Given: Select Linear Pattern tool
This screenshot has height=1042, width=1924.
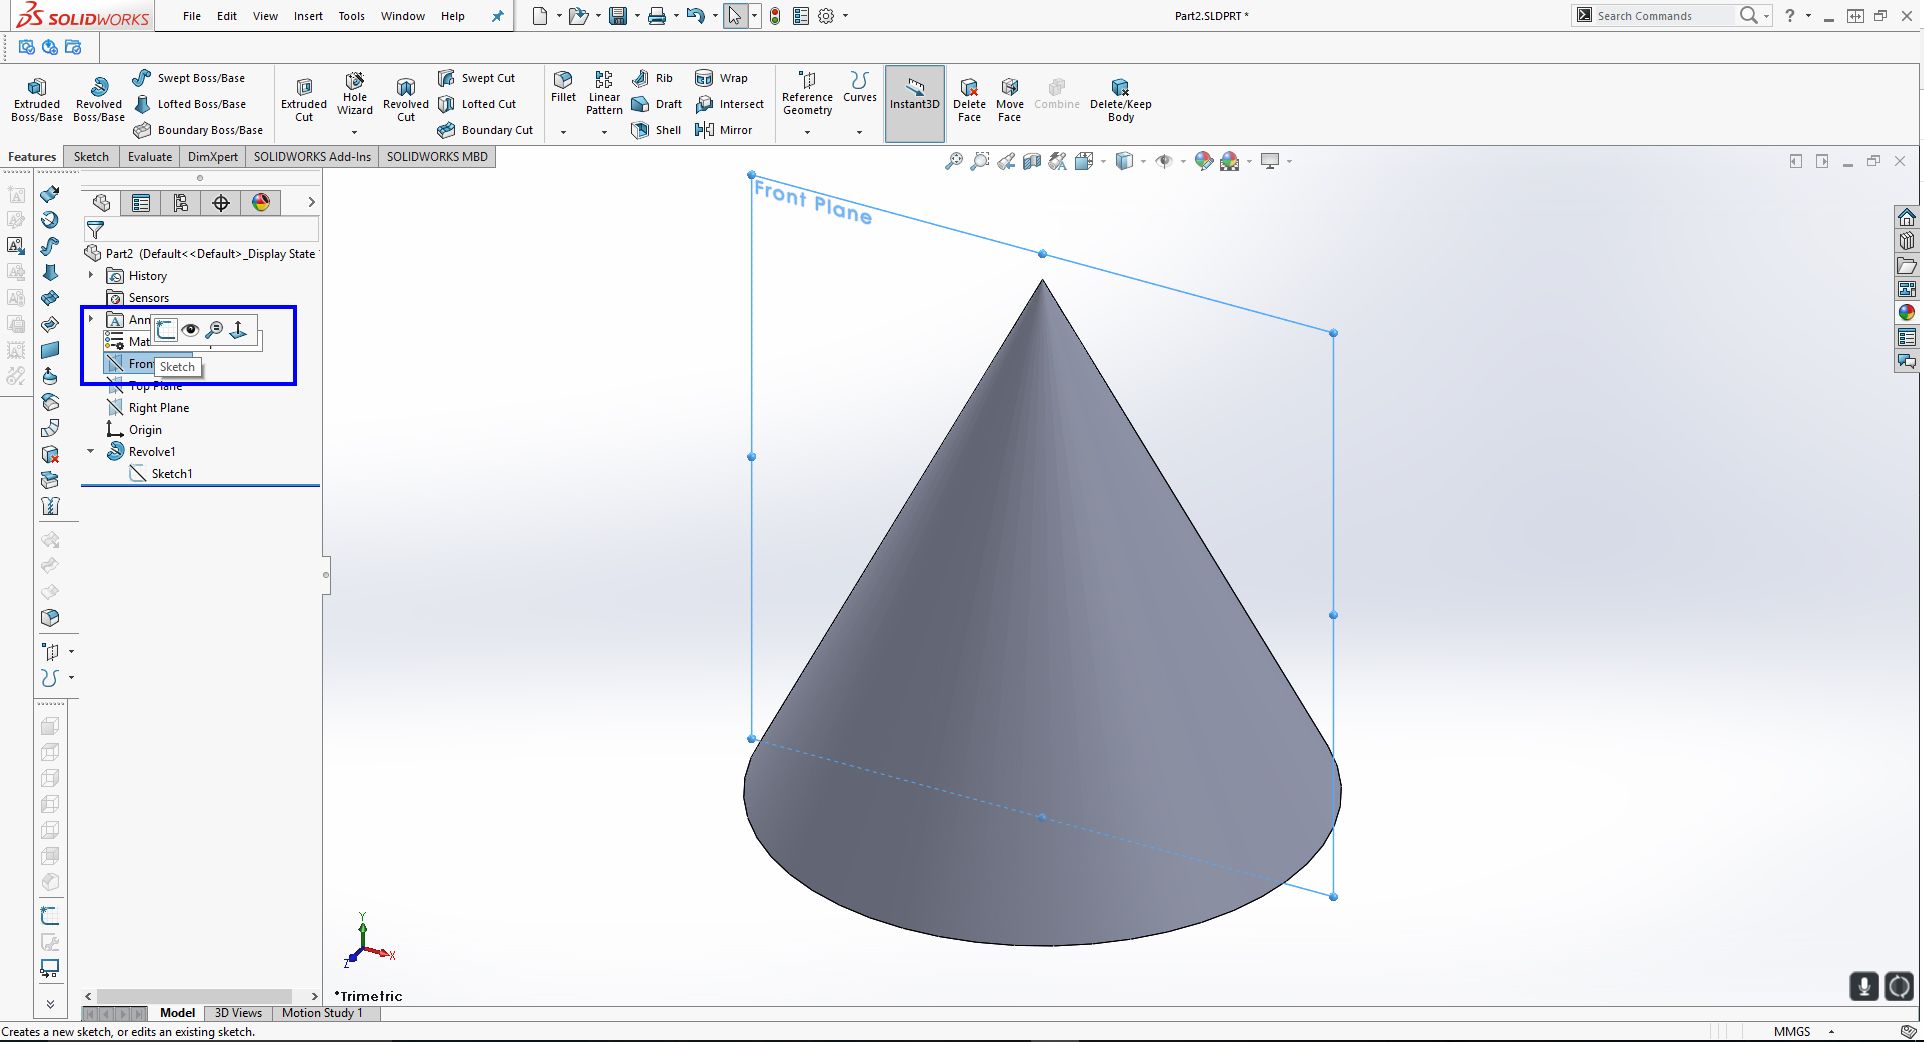Looking at the screenshot, I should [x=604, y=93].
